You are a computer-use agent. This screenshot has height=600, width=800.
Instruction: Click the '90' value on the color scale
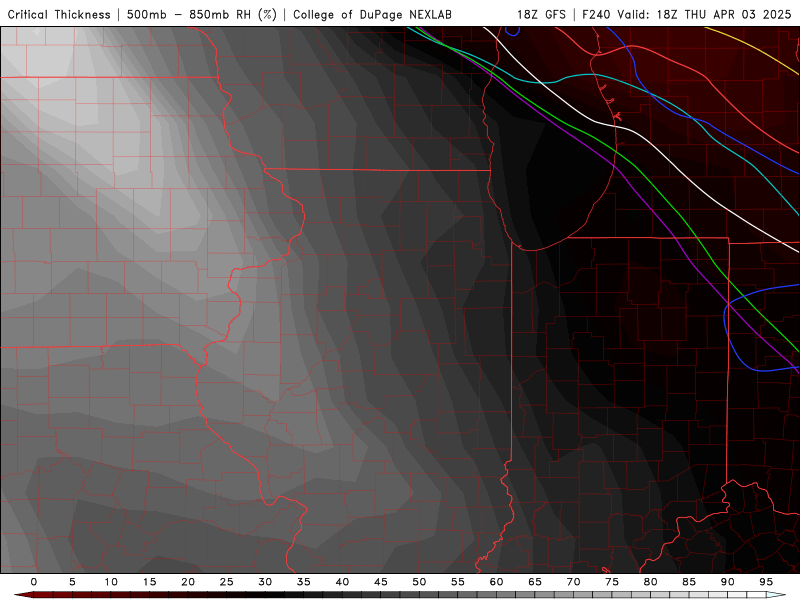point(728,582)
